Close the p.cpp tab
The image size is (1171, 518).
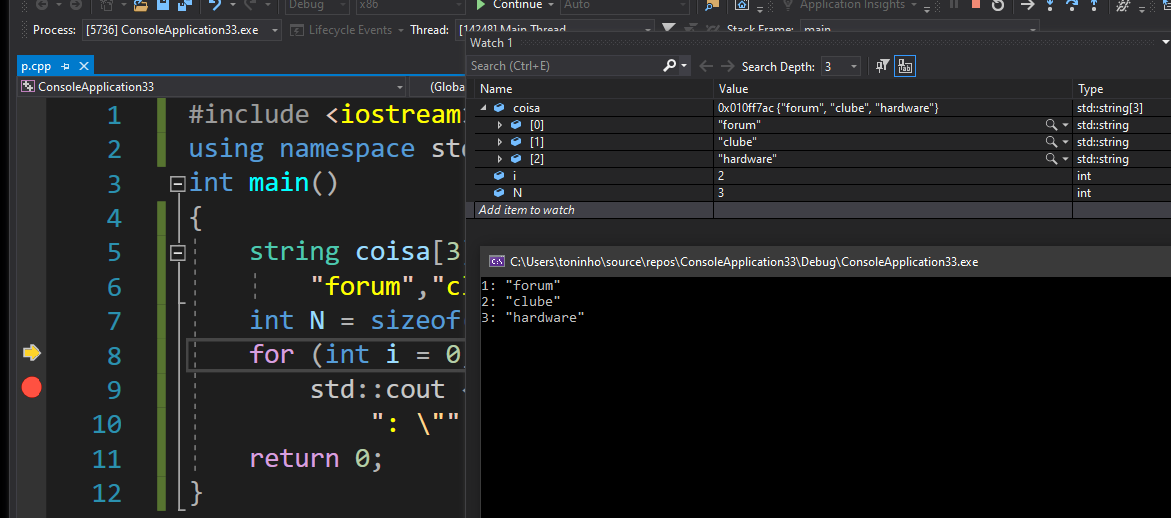83,66
